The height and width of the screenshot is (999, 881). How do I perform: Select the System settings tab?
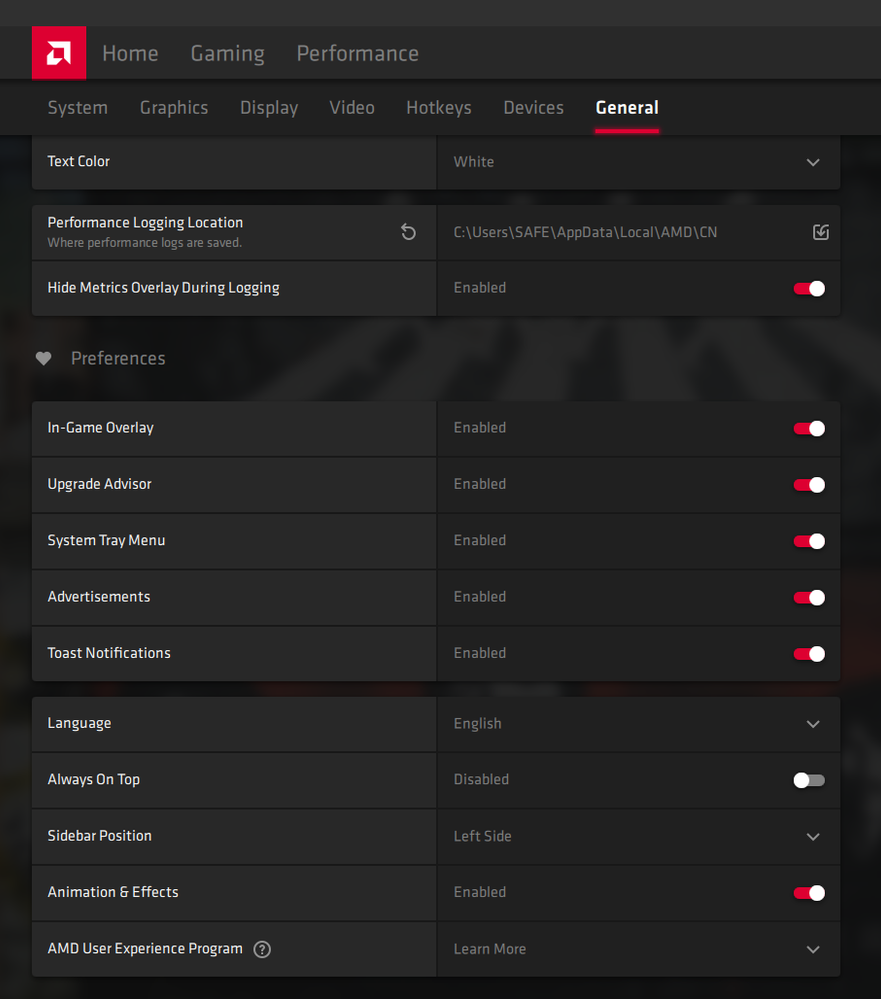point(78,108)
